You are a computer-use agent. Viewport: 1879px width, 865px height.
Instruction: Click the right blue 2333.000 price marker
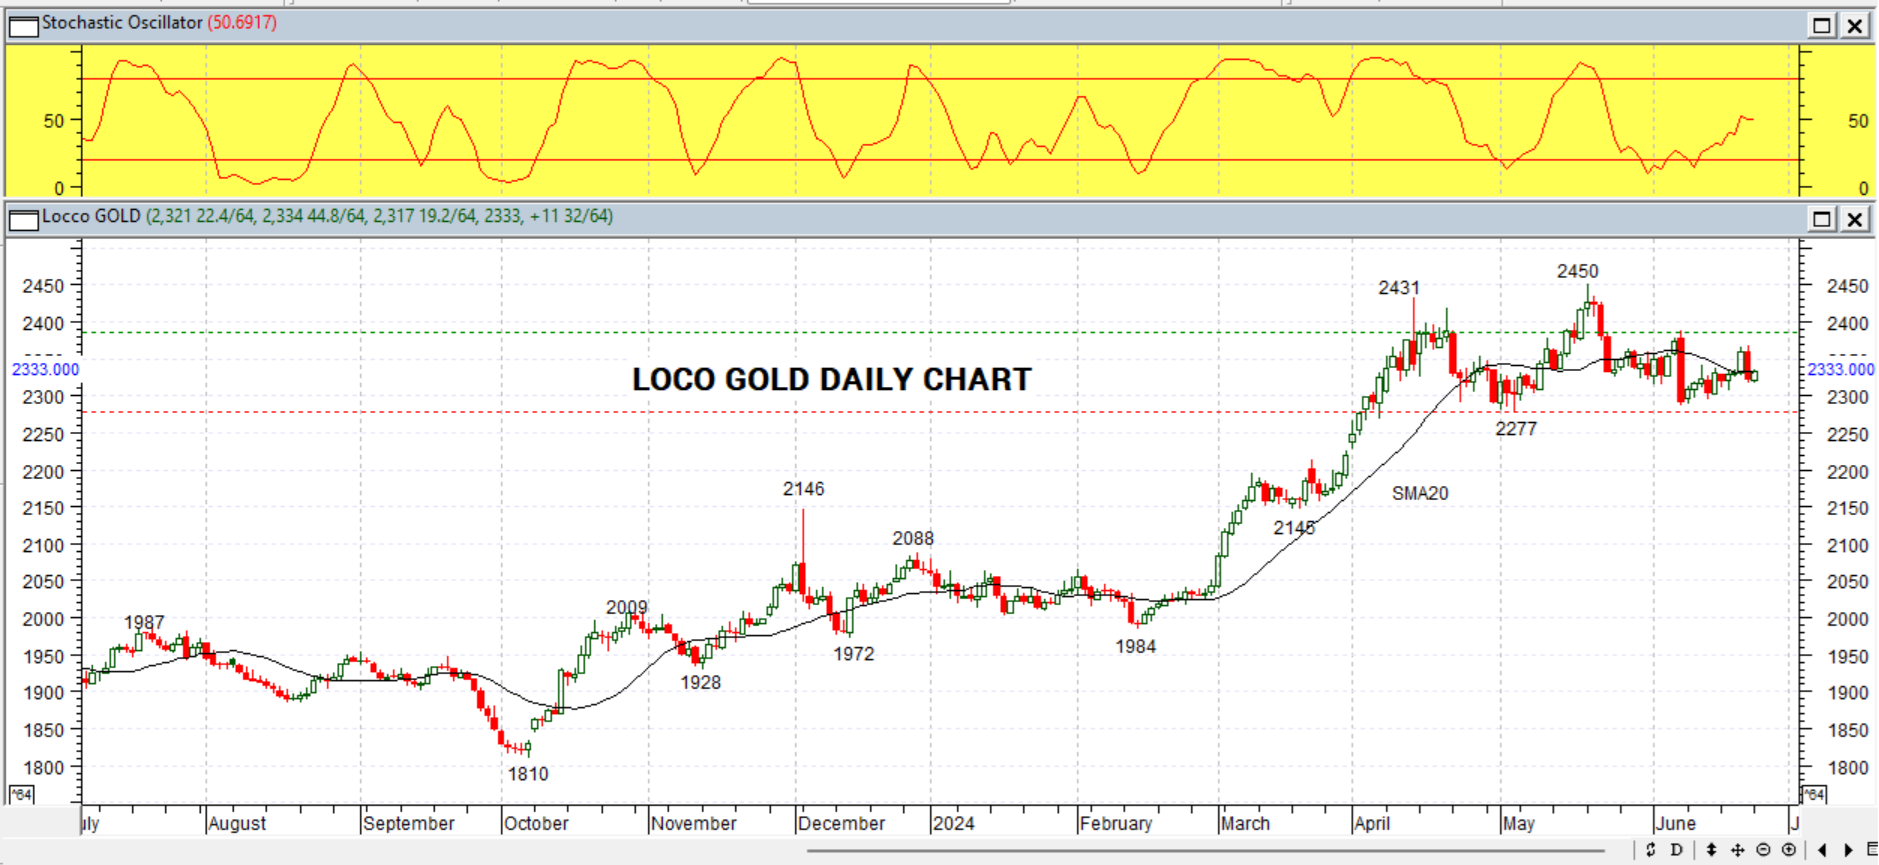(x=1840, y=370)
